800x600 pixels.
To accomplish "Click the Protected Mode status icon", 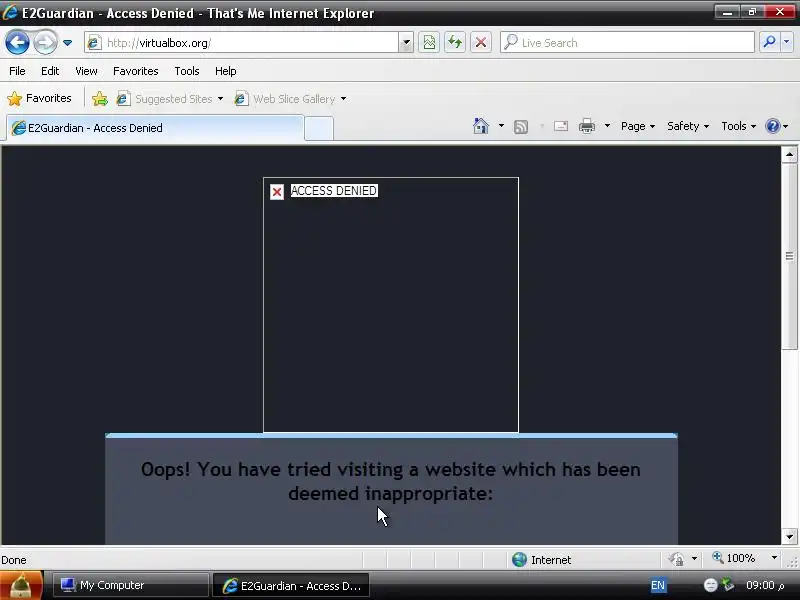I will click(x=677, y=559).
